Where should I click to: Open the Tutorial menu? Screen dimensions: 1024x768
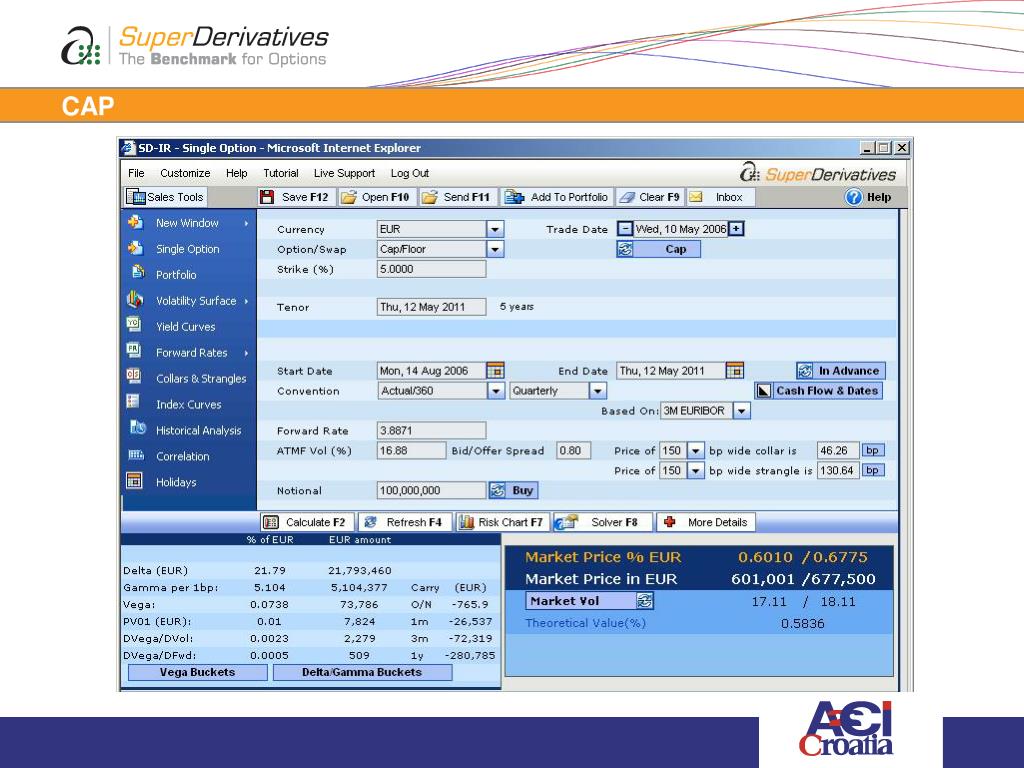click(x=281, y=173)
